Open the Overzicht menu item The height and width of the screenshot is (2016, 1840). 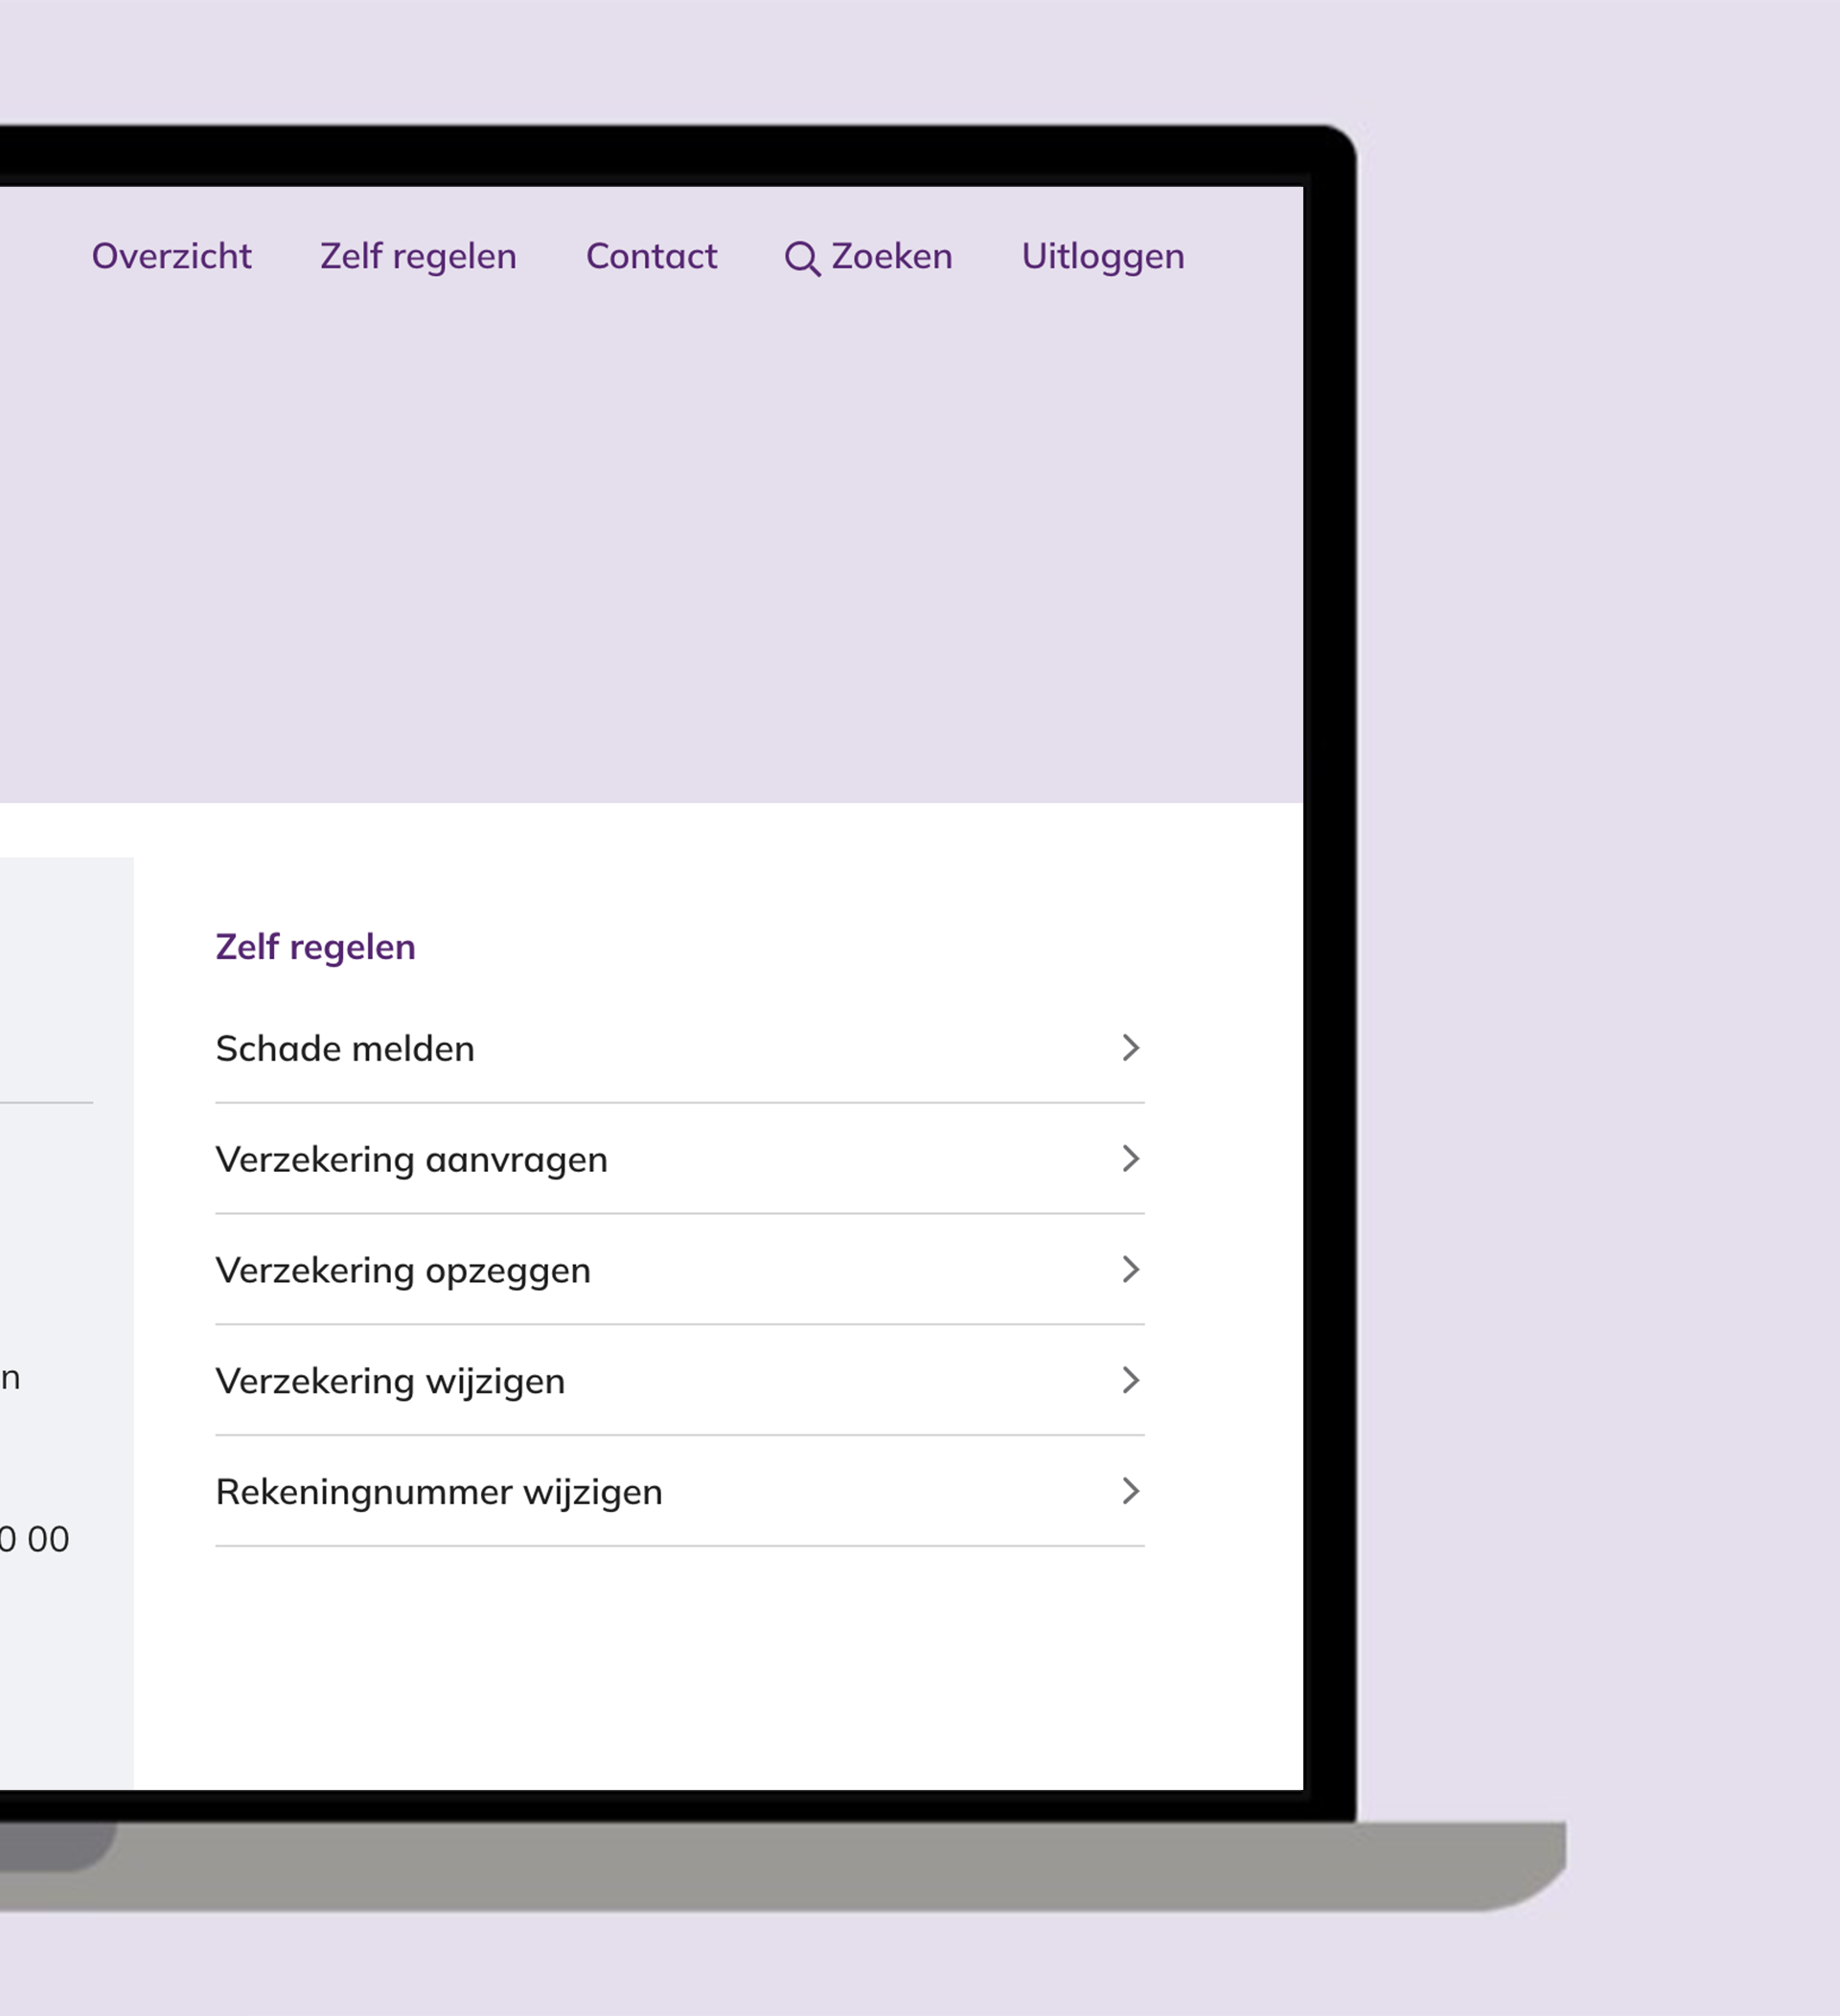coord(171,256)
